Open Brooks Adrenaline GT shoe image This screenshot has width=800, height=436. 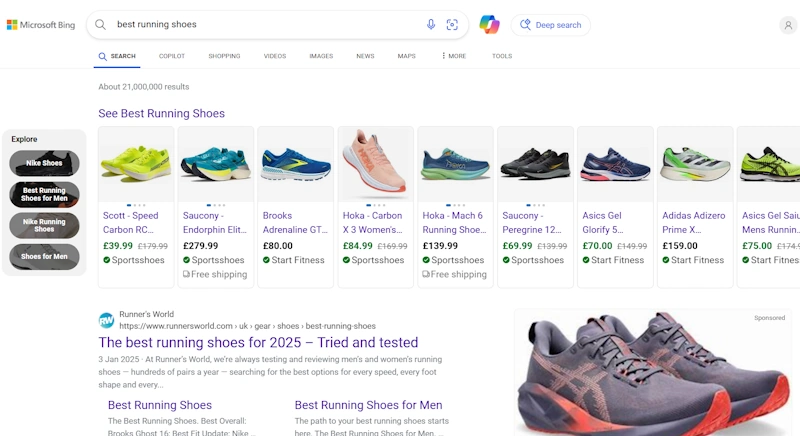pos(295,164)
